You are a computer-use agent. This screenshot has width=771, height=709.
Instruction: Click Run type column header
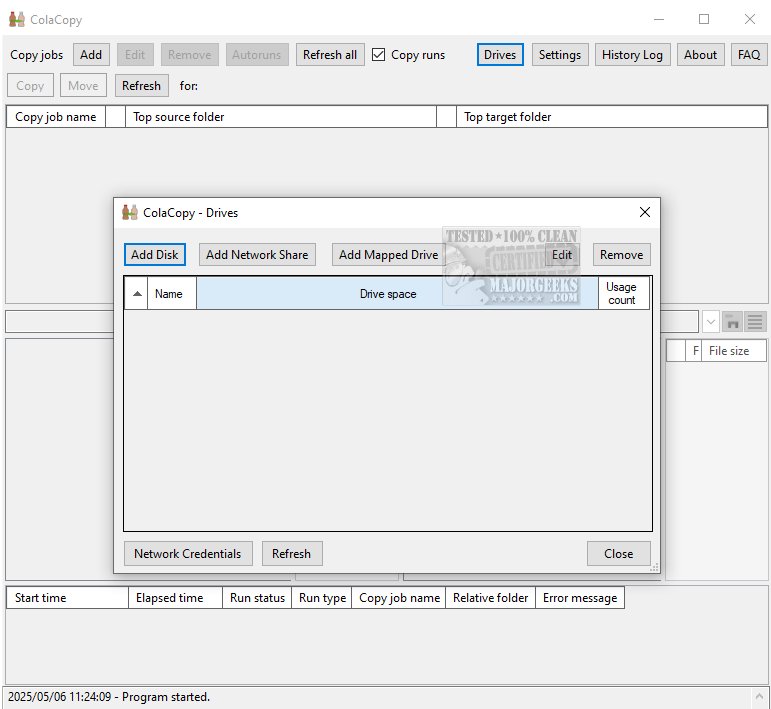click(x=322, y=597)
